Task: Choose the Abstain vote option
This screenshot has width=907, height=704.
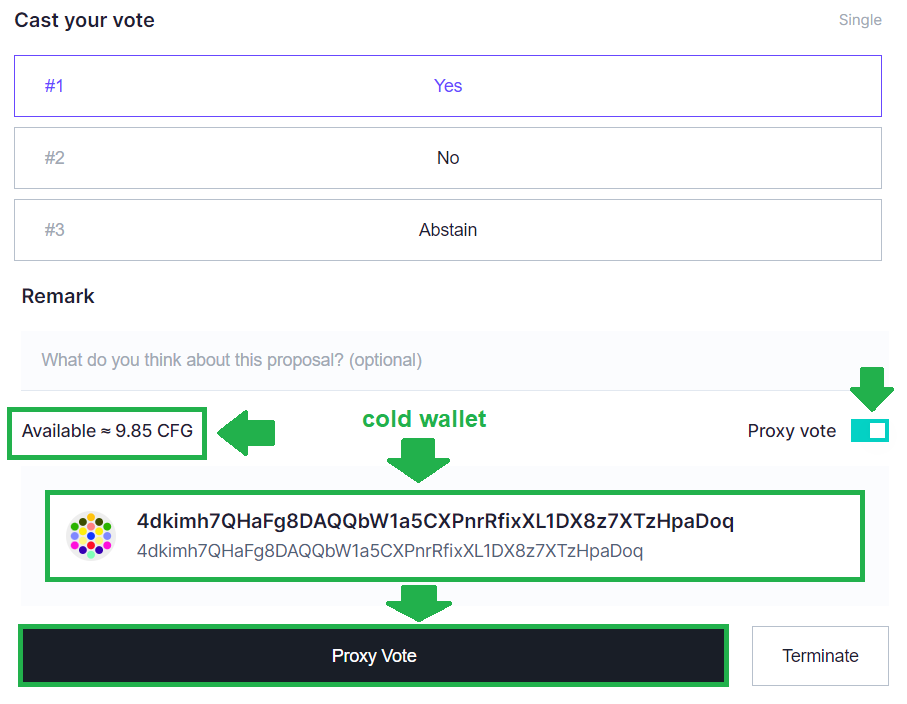Action: pos(448,230)
